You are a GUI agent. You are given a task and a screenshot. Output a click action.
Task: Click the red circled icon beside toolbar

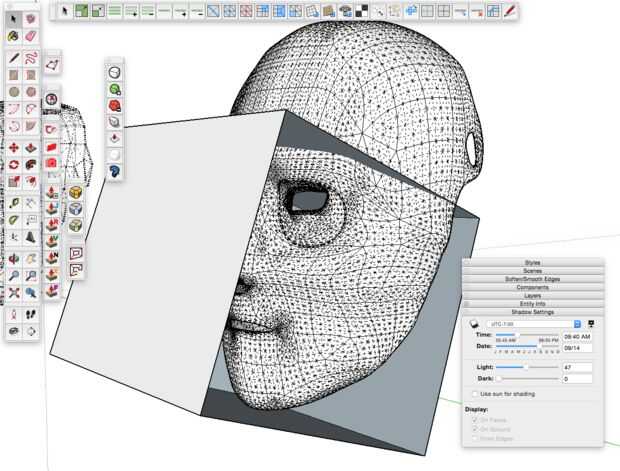point(51,99)
